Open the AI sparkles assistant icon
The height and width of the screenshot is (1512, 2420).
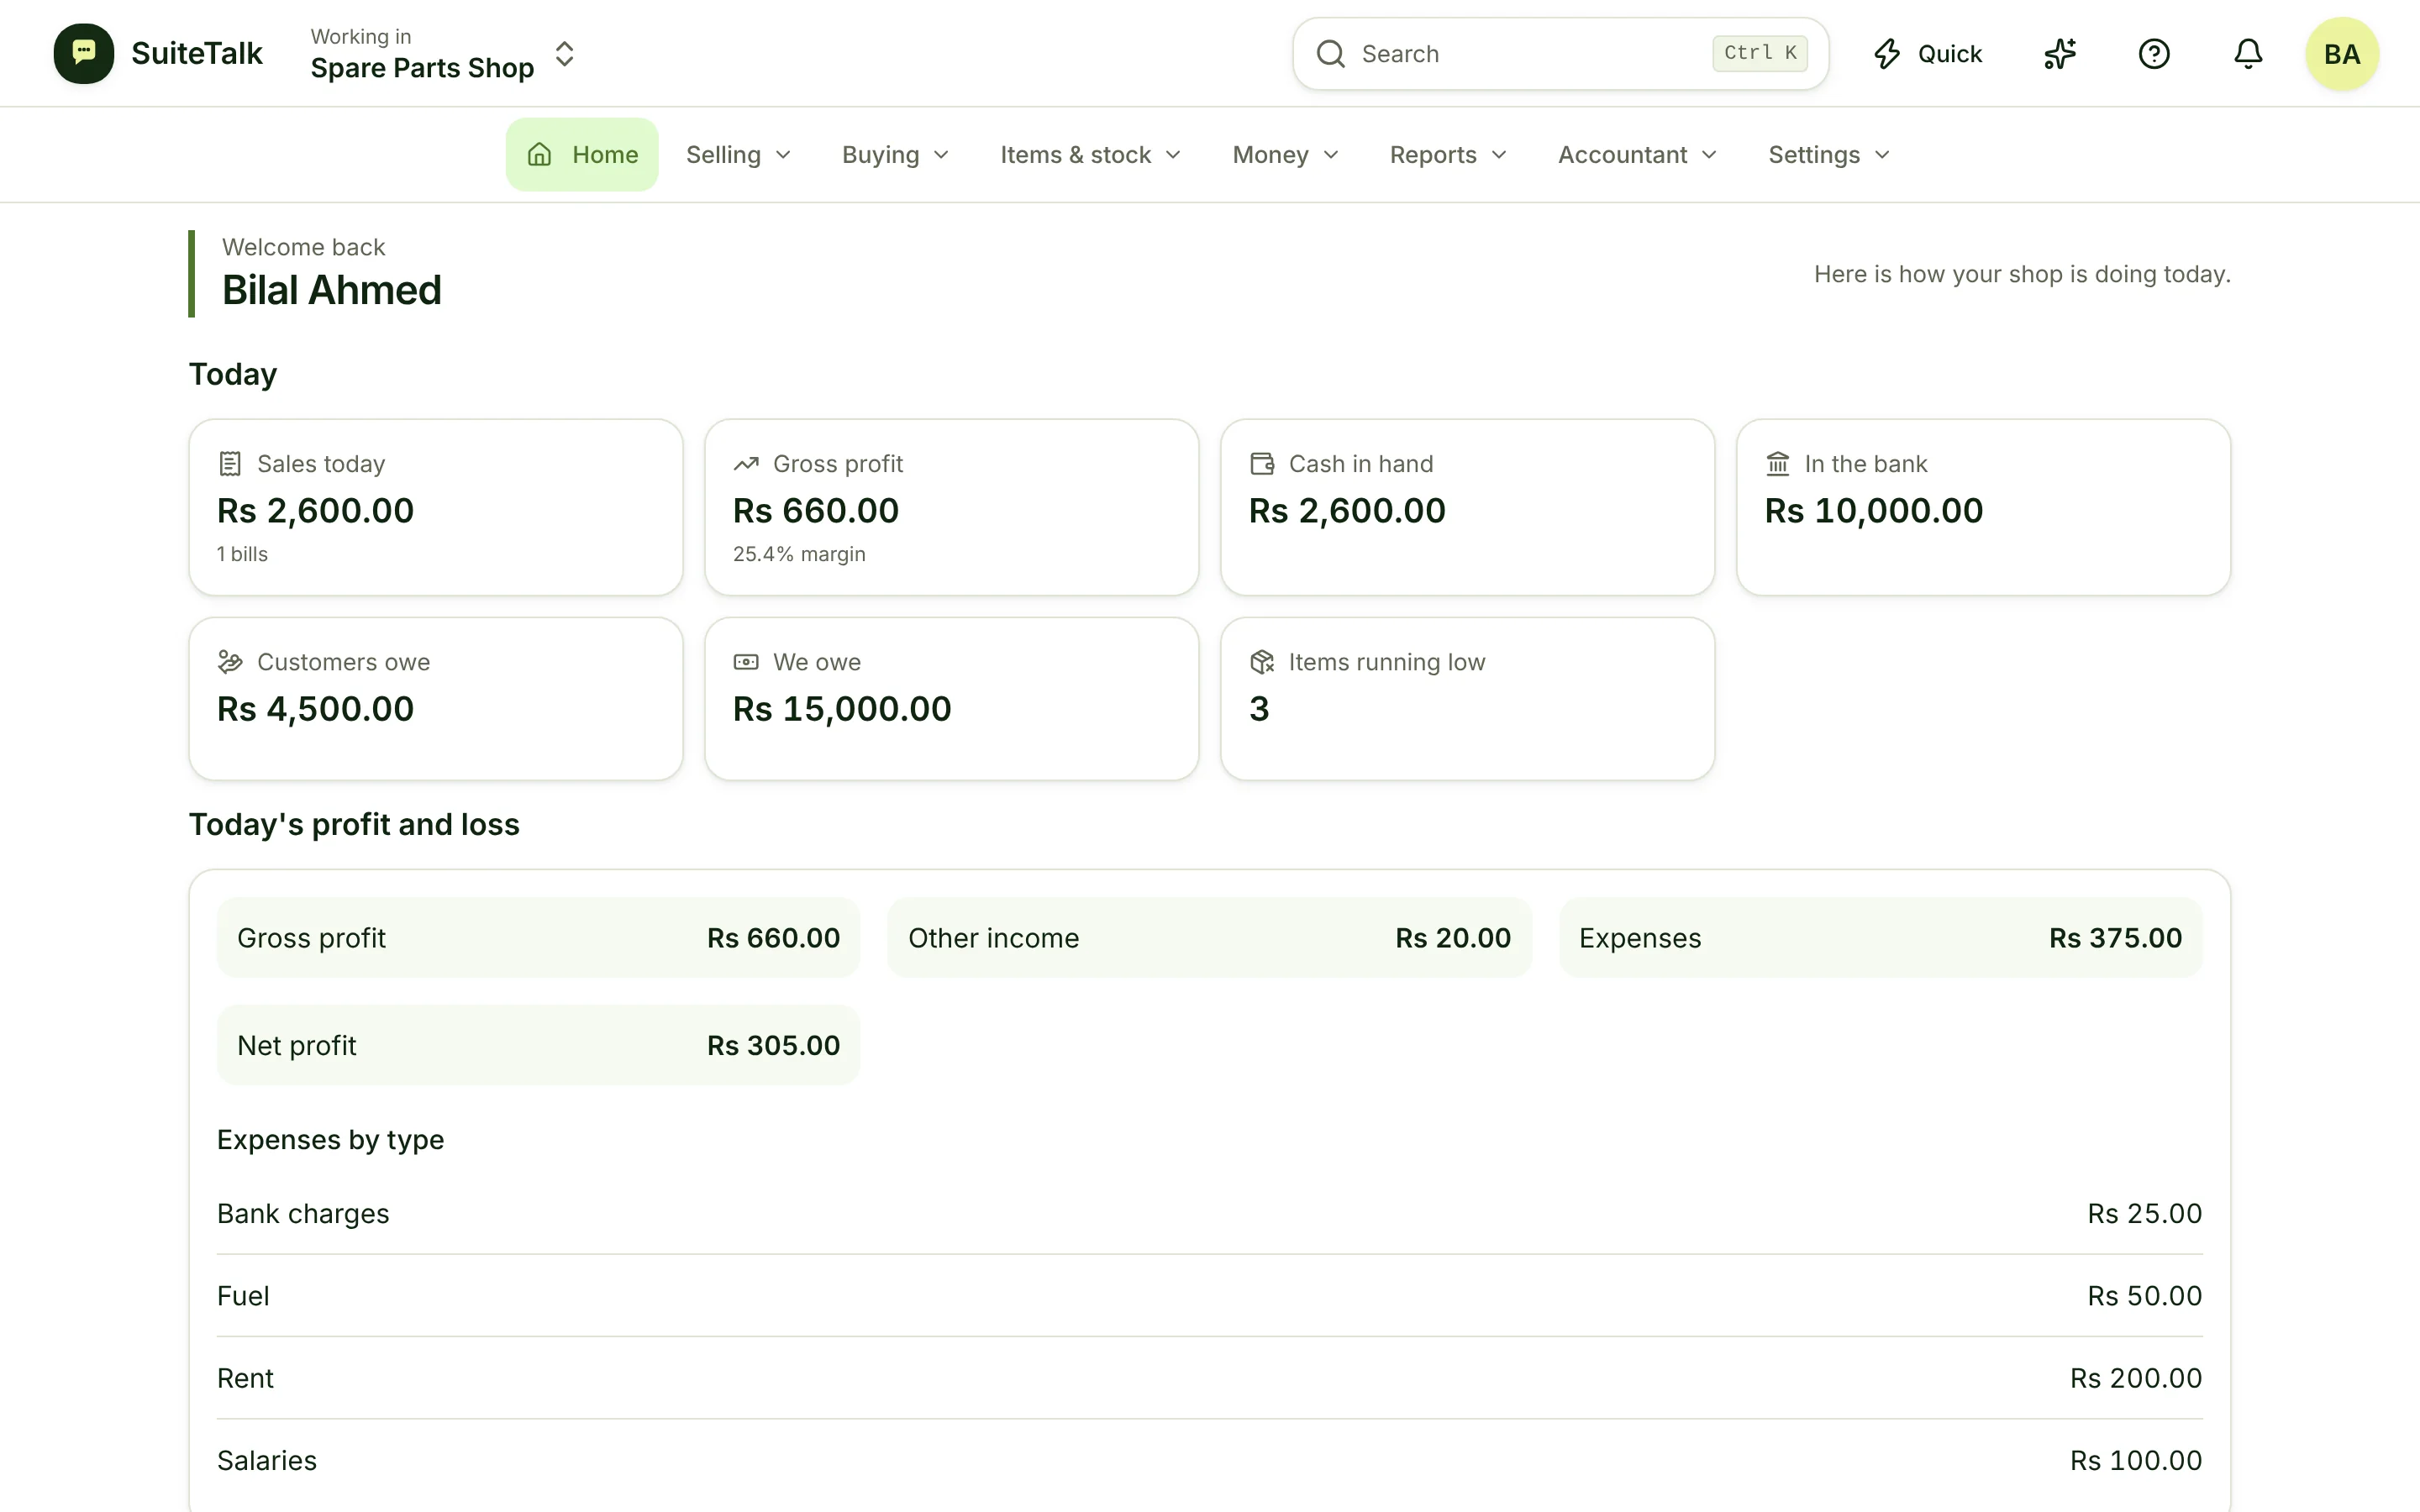[2060, 54]
